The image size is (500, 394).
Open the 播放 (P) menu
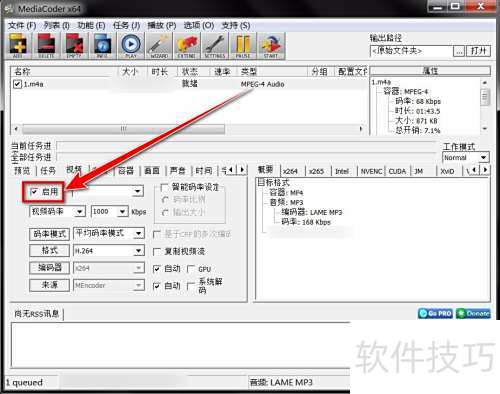click(x=161, y=25)
